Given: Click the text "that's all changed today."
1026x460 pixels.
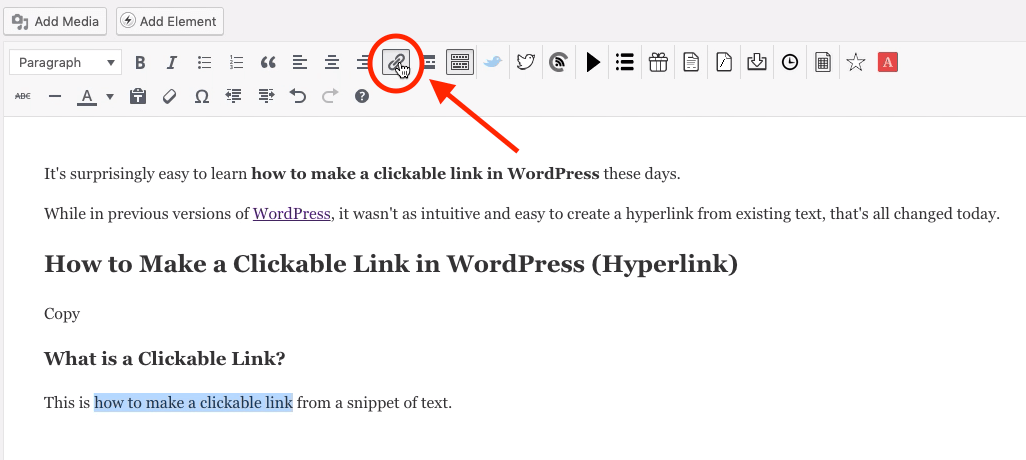Looking at the screenshot, I should click(x=914, y=214).
